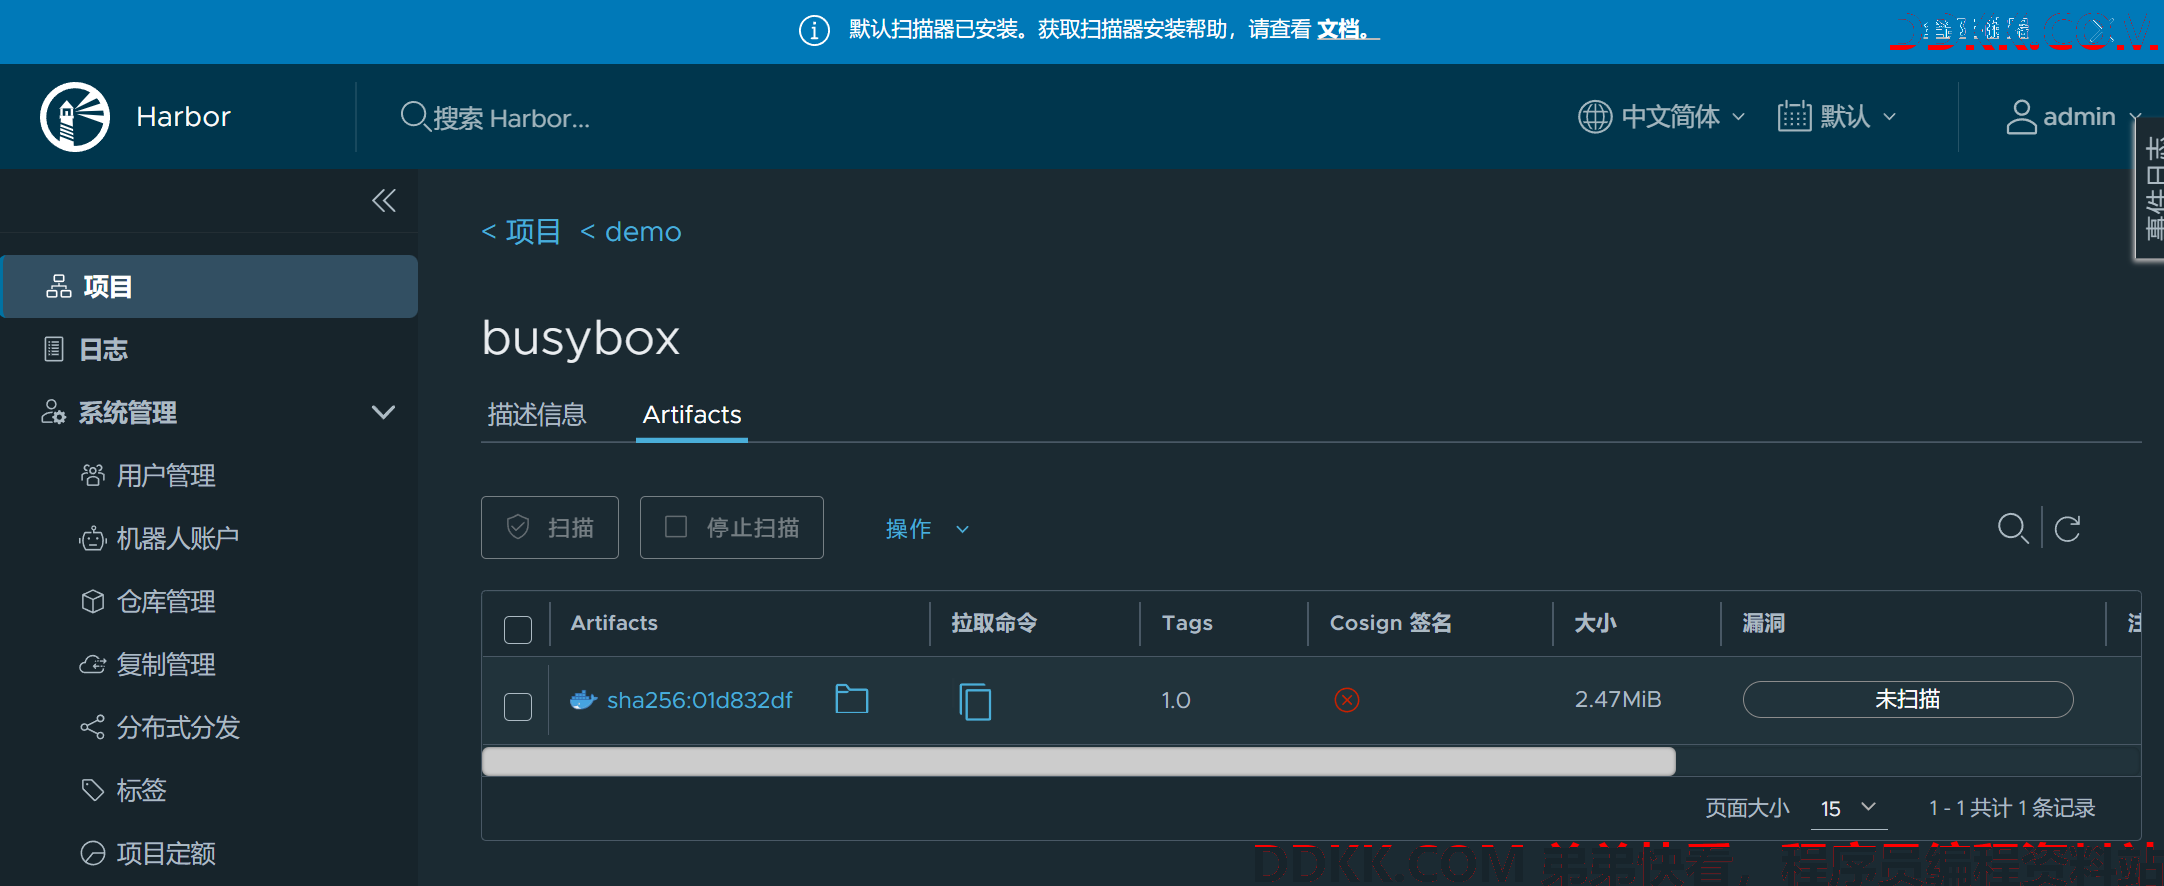The image size is (2164, 886).
Task: Click the 日志 logs icon in sidebar
Action: (54, 349)
